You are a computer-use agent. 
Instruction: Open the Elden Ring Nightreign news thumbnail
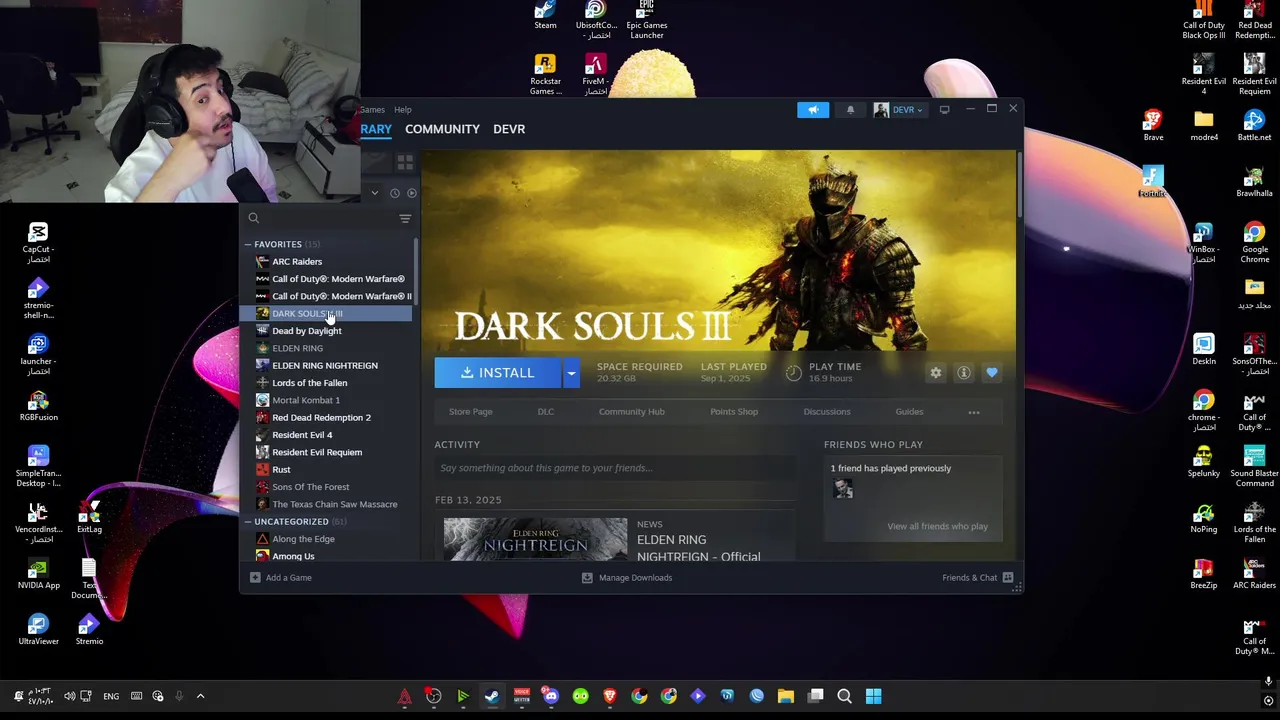tap(535, 539)
